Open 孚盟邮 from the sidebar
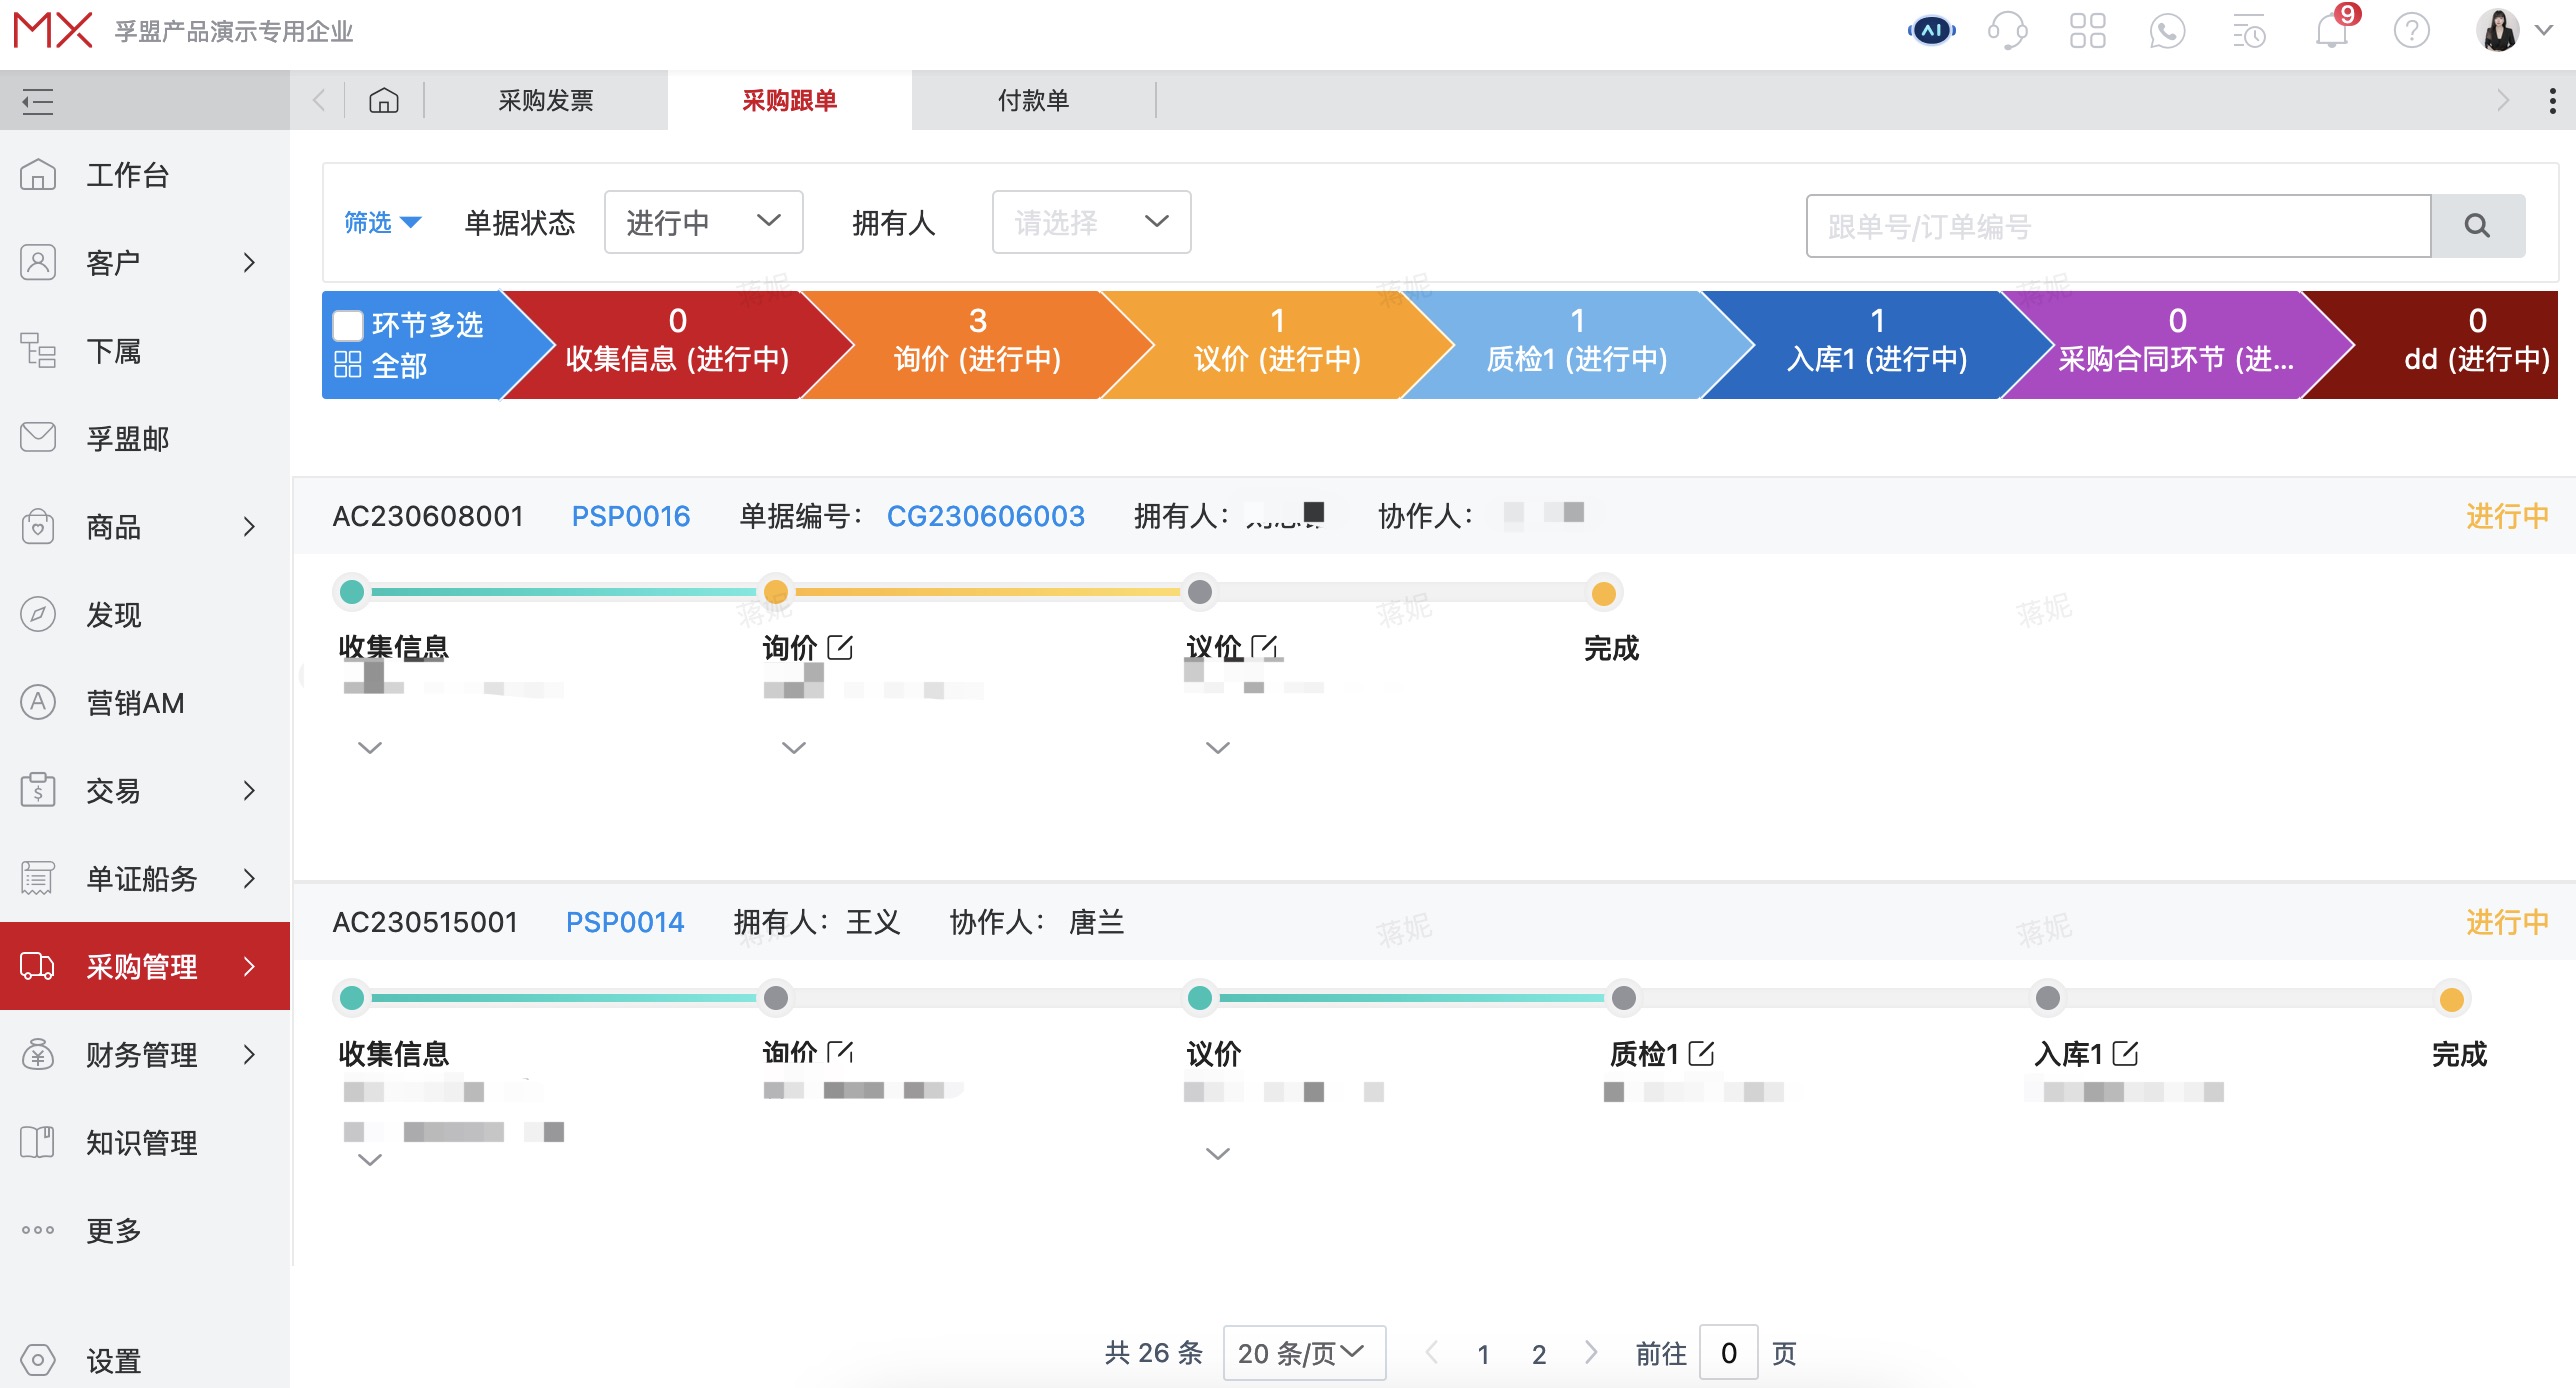 tap(127, 438)
